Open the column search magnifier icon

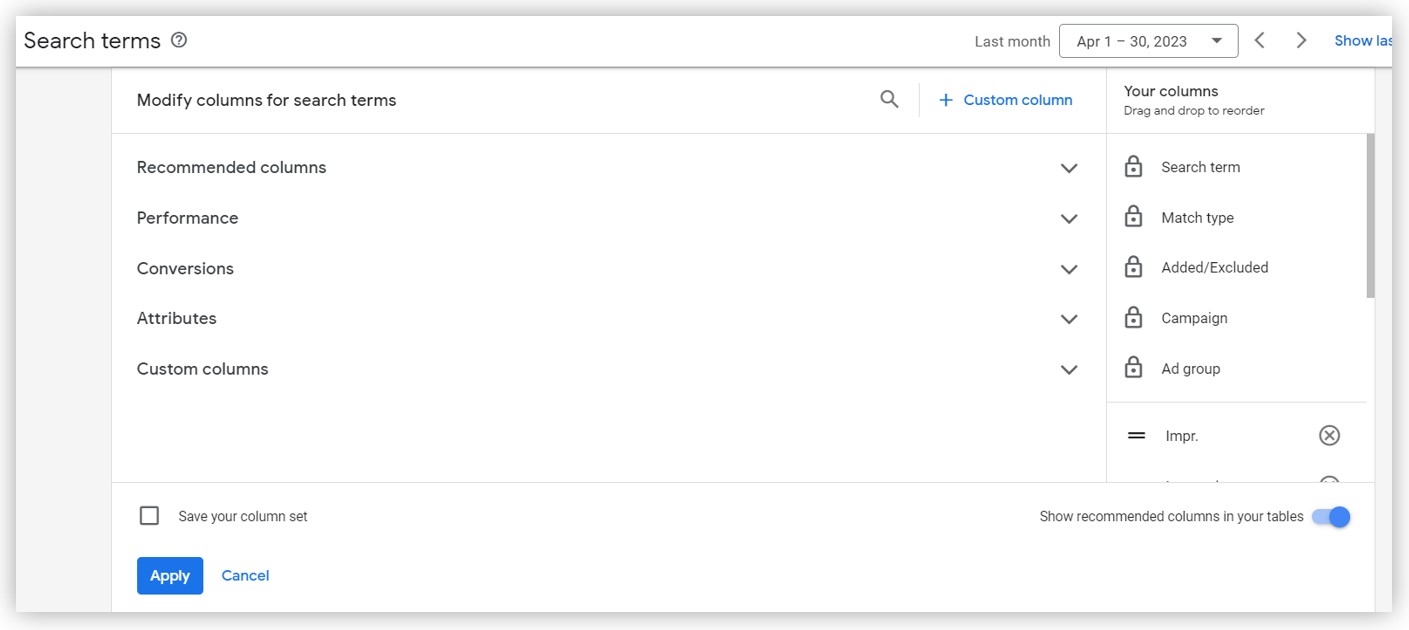click(889, 99)
